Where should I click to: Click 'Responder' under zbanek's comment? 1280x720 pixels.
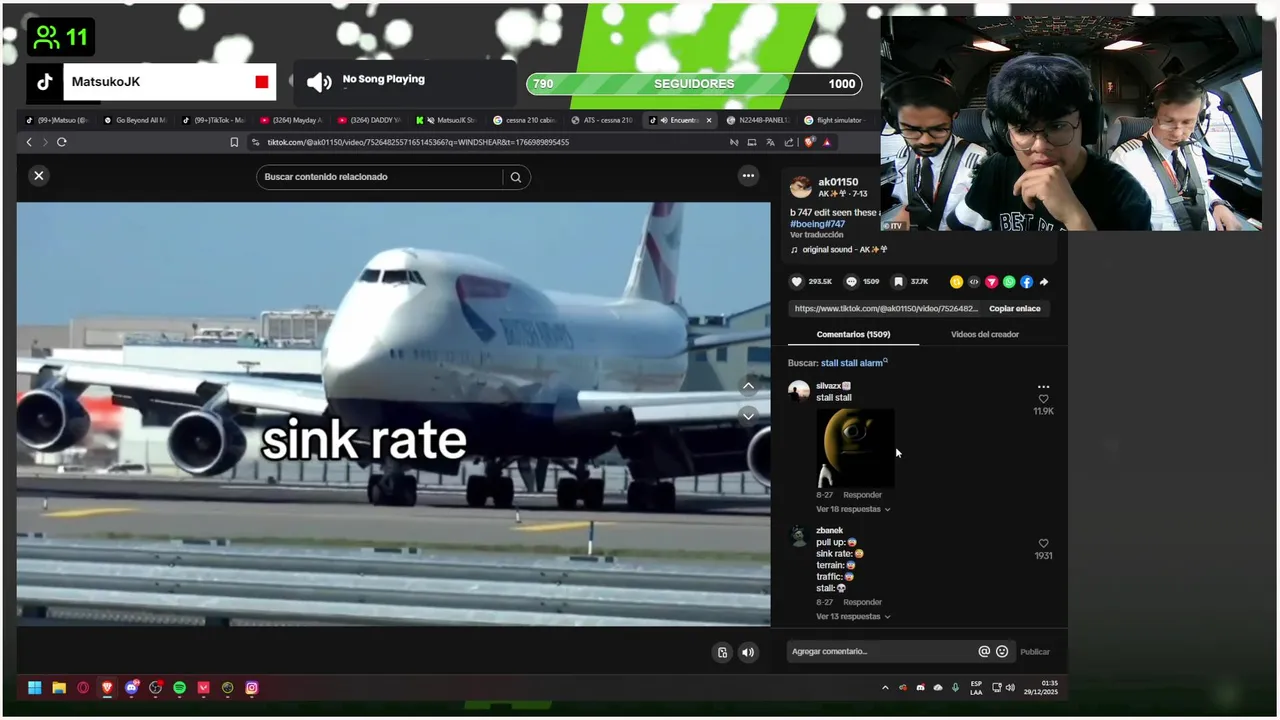coord(862,602)
